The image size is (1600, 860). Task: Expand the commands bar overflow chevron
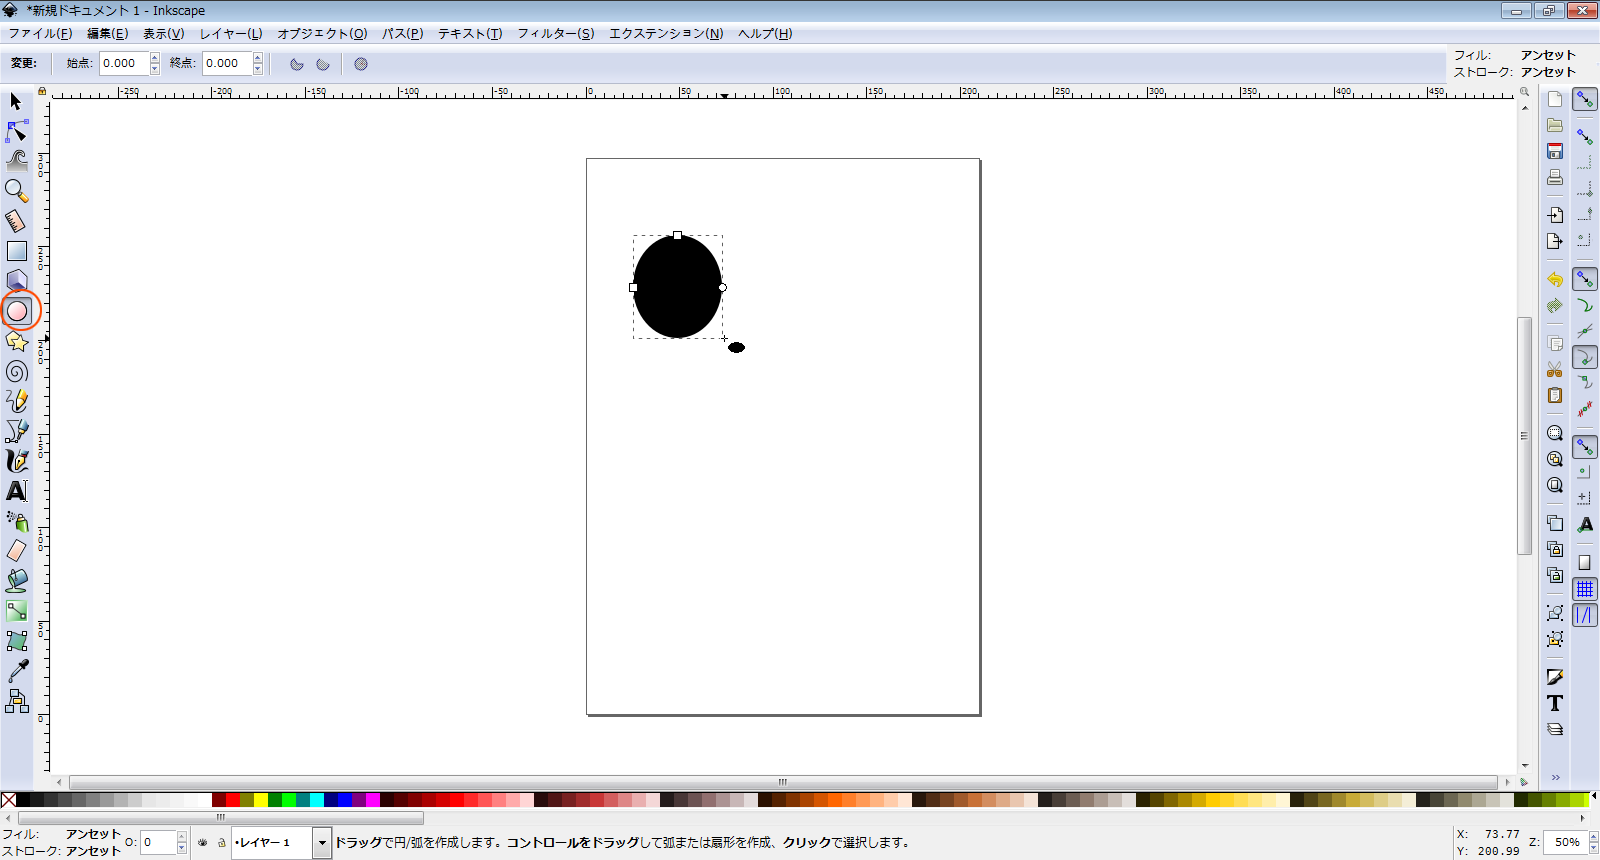click(1555, 777)
